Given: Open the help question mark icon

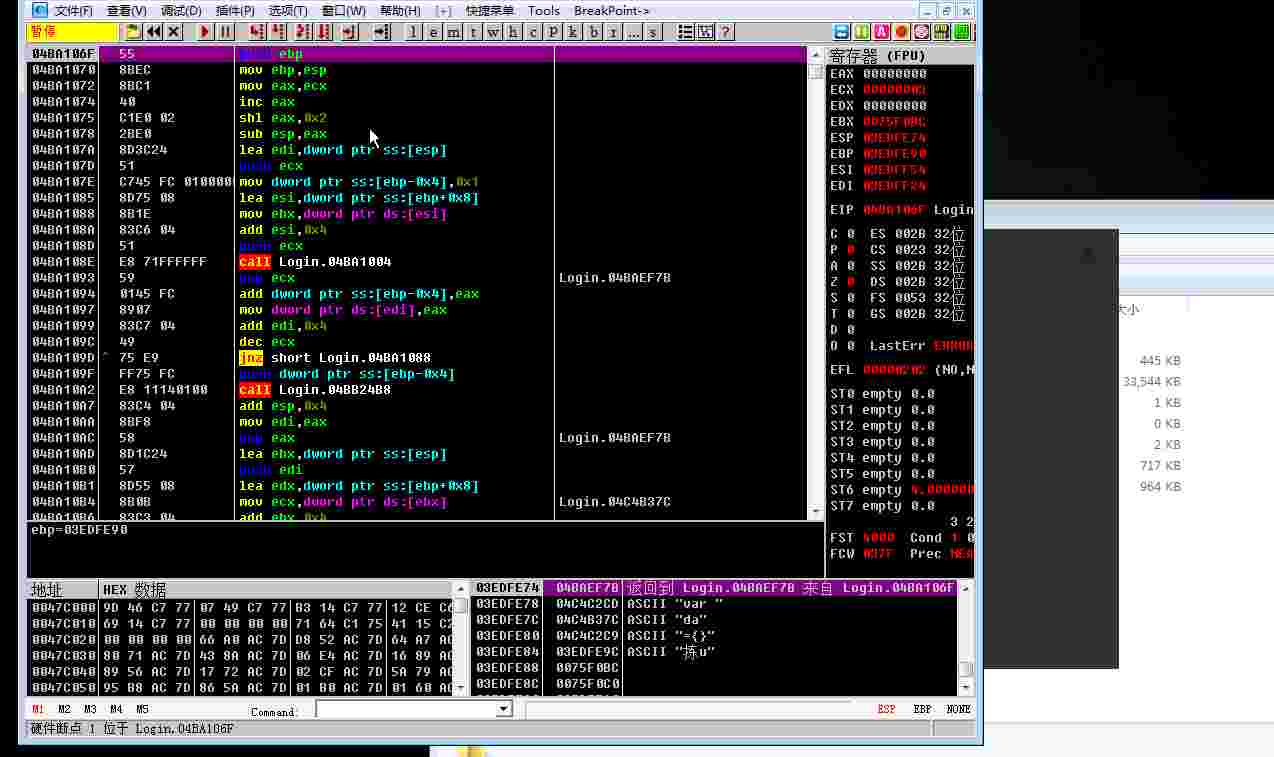Looking at the screenshot, I should (x=726, y=32).
